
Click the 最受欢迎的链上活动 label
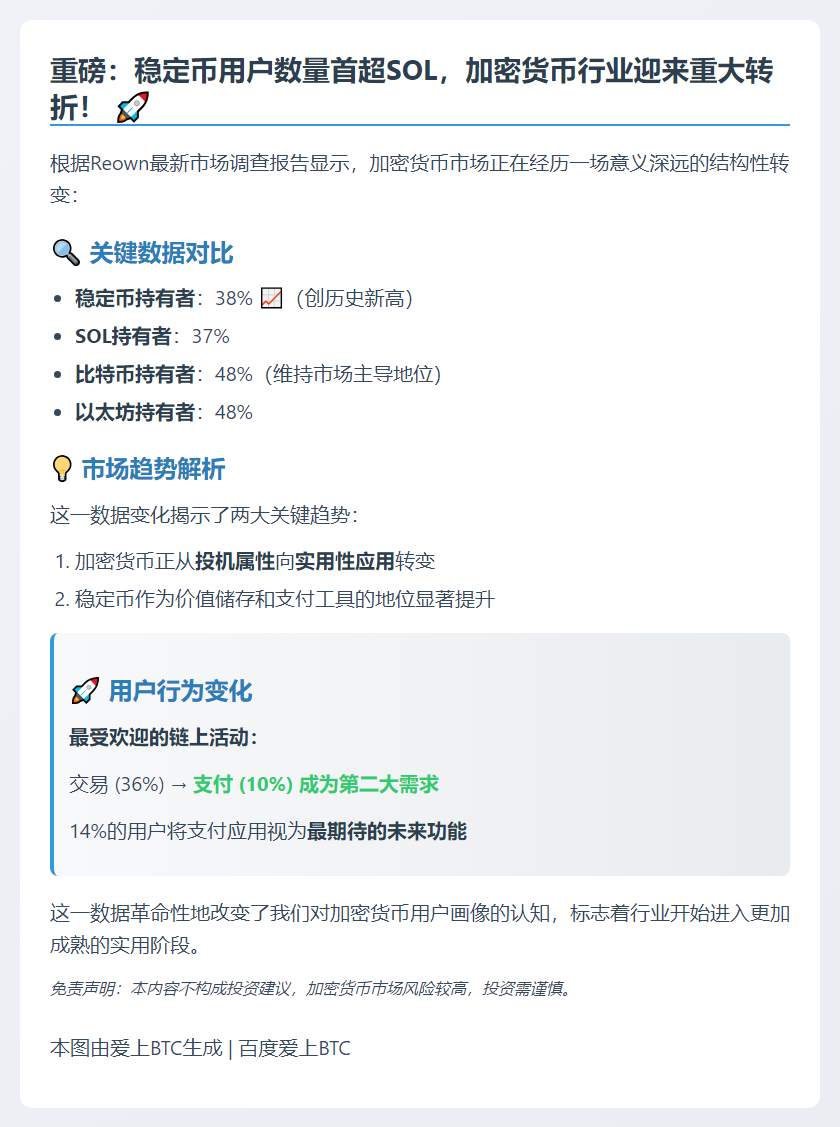(x=164, y=737)
